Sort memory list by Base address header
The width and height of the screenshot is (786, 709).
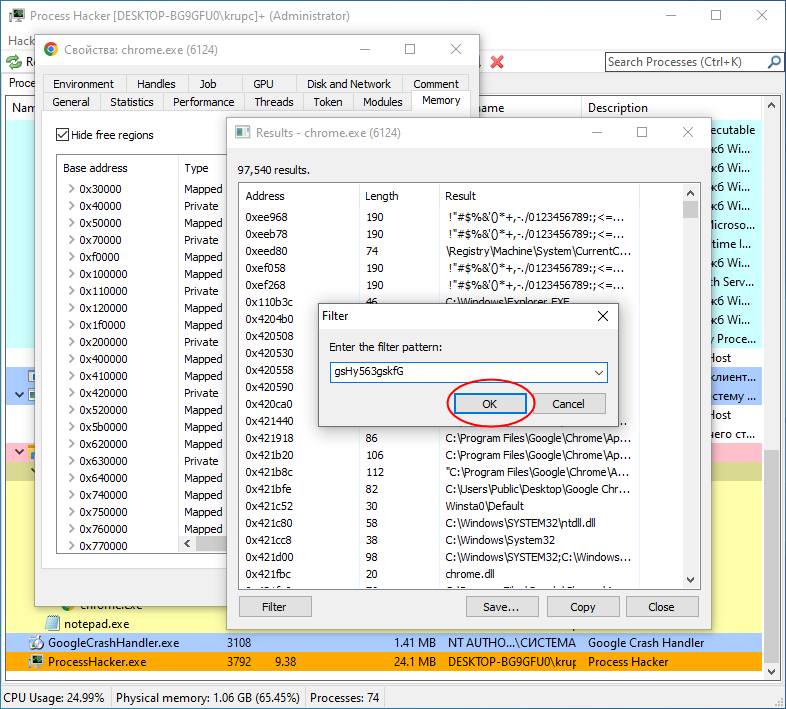tap(117, 168)
